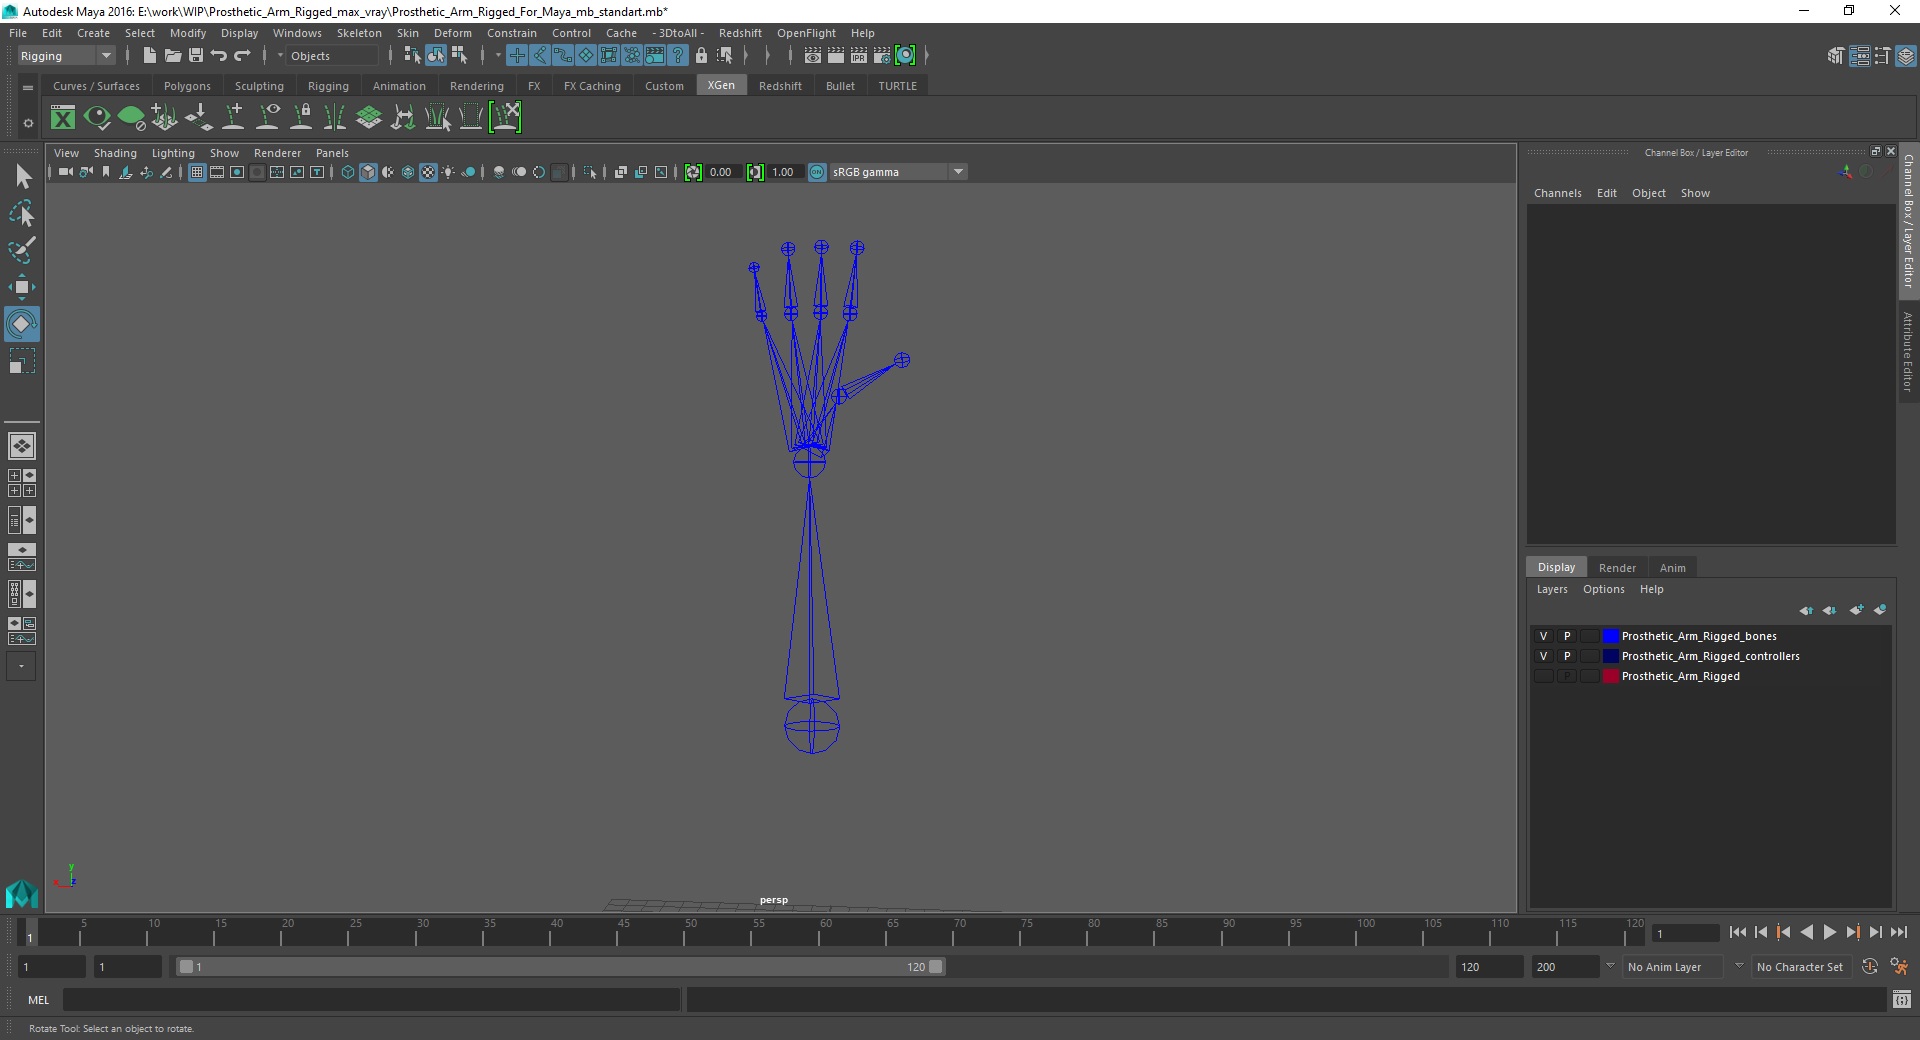The width and height of the screenshot is (1920, 1040).
Task: Open animation preferences icon
Action: click(x=1899, y=967)
